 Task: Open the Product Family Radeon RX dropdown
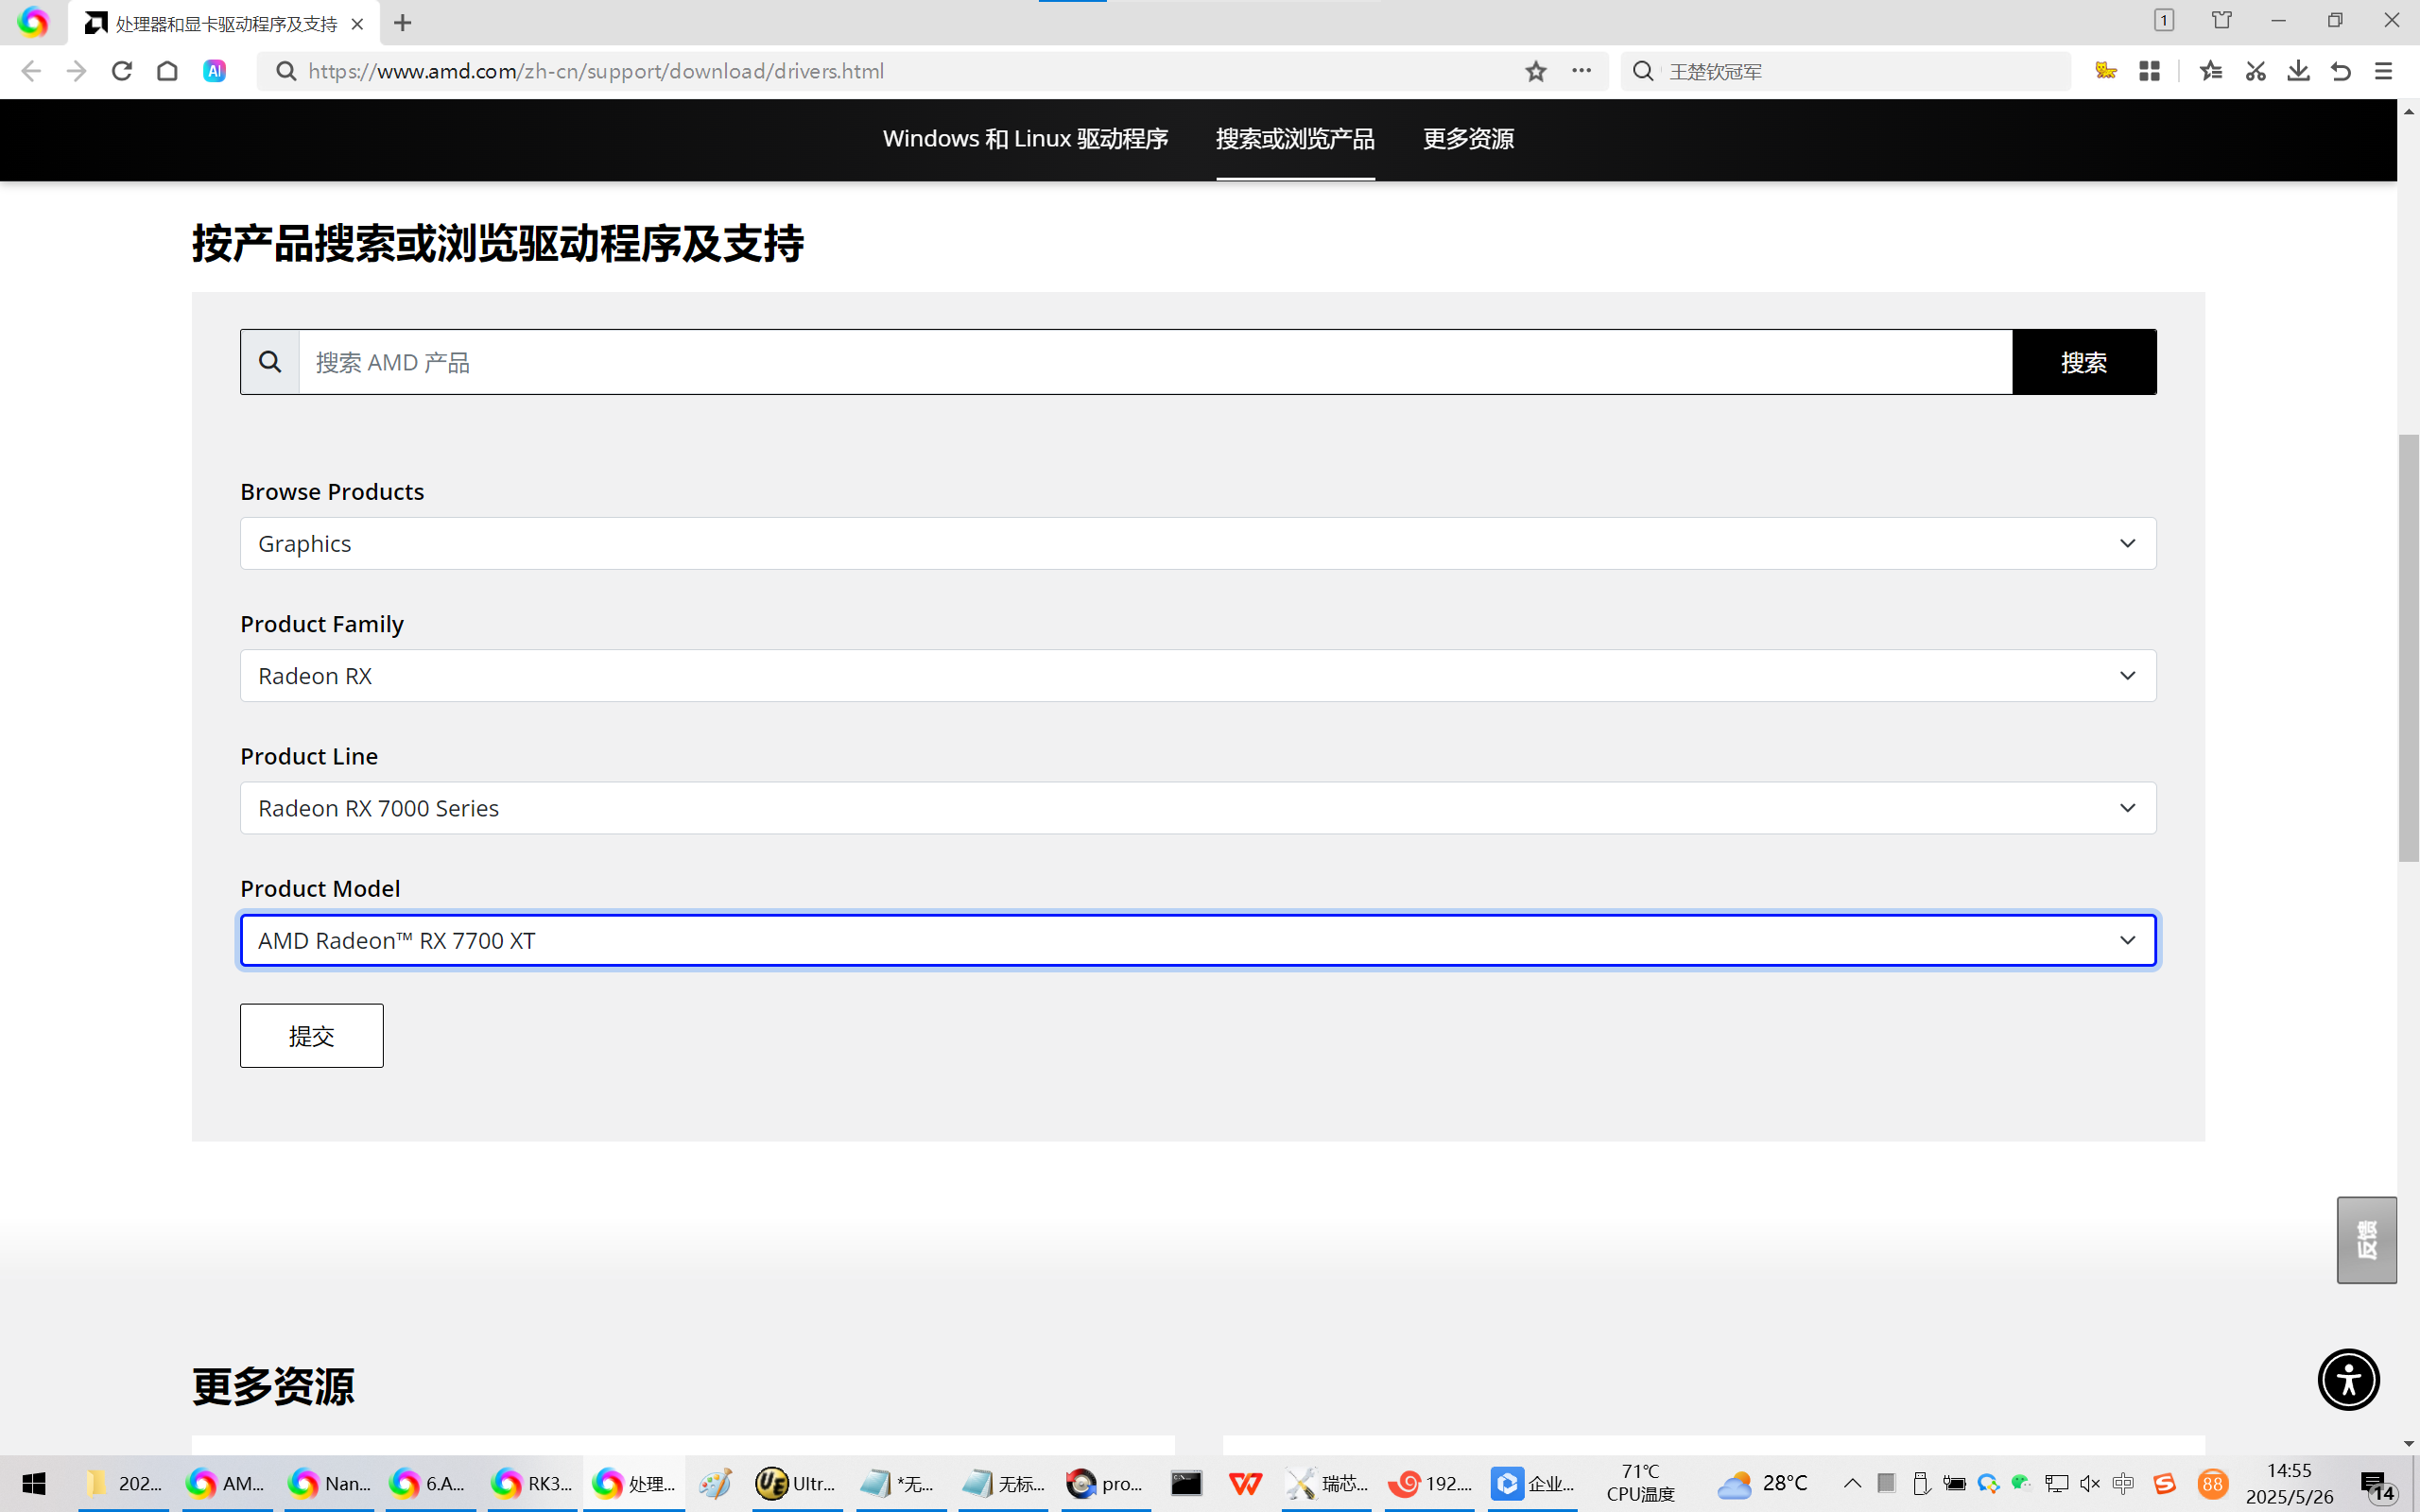[1197, 676]
